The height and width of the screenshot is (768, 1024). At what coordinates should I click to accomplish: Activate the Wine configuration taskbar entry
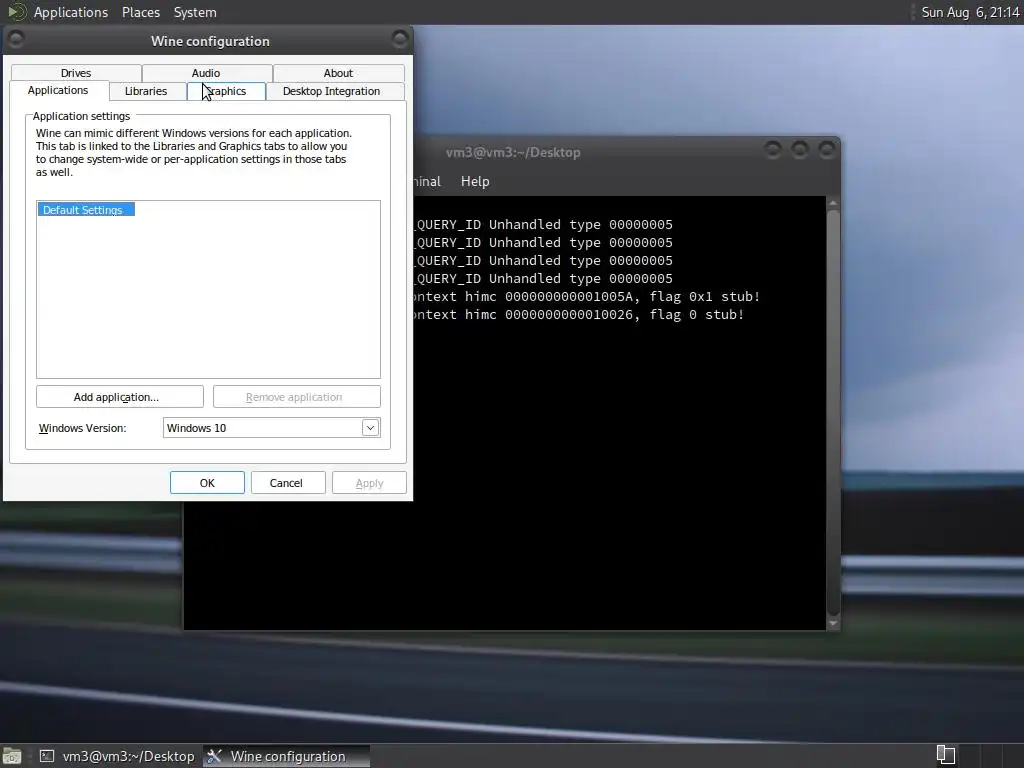(287, 756)
